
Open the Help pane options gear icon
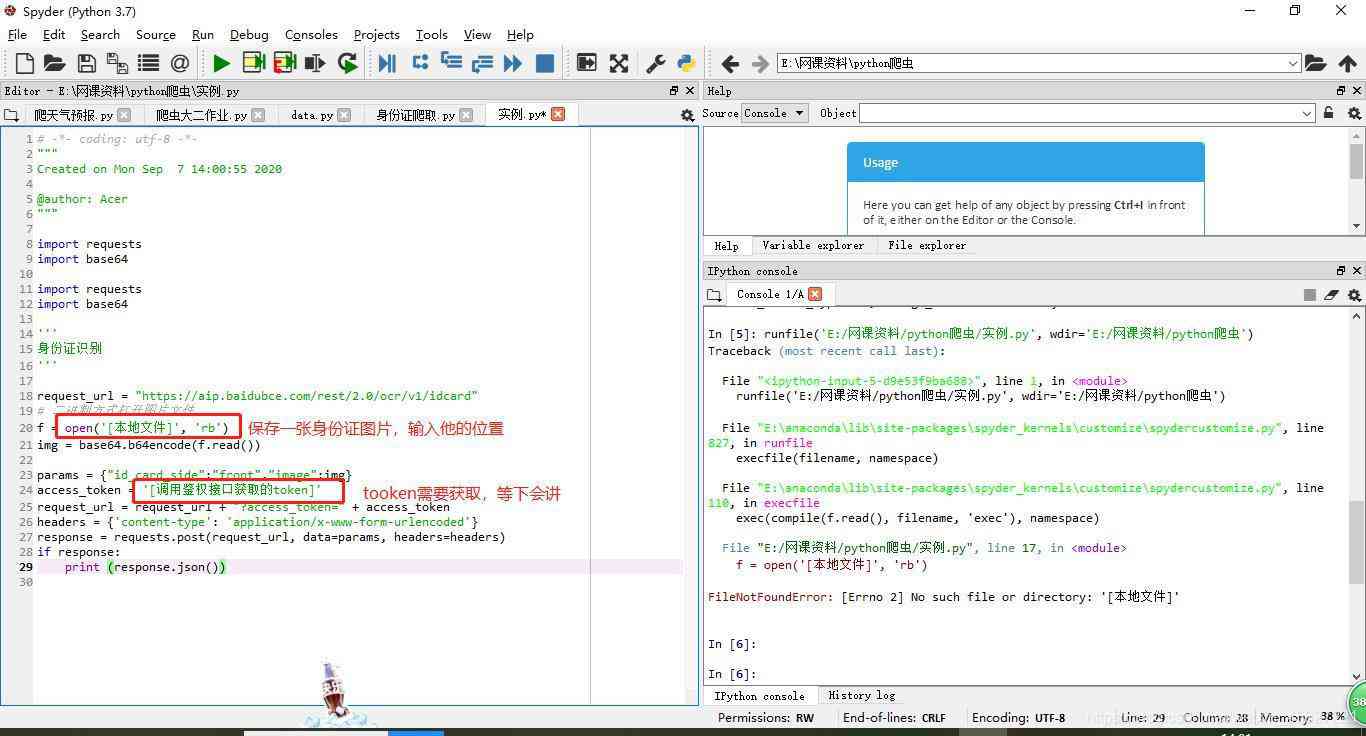pos(1355,113)
